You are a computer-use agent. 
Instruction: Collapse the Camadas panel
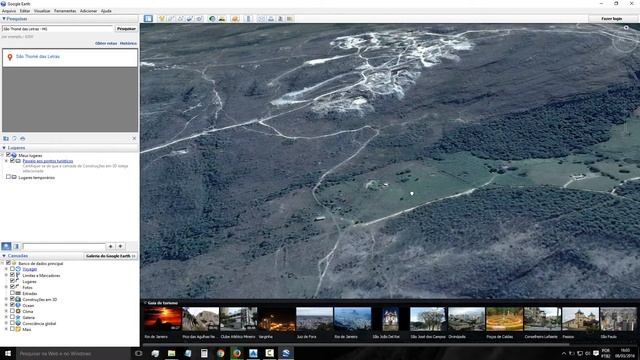[4, 256]
